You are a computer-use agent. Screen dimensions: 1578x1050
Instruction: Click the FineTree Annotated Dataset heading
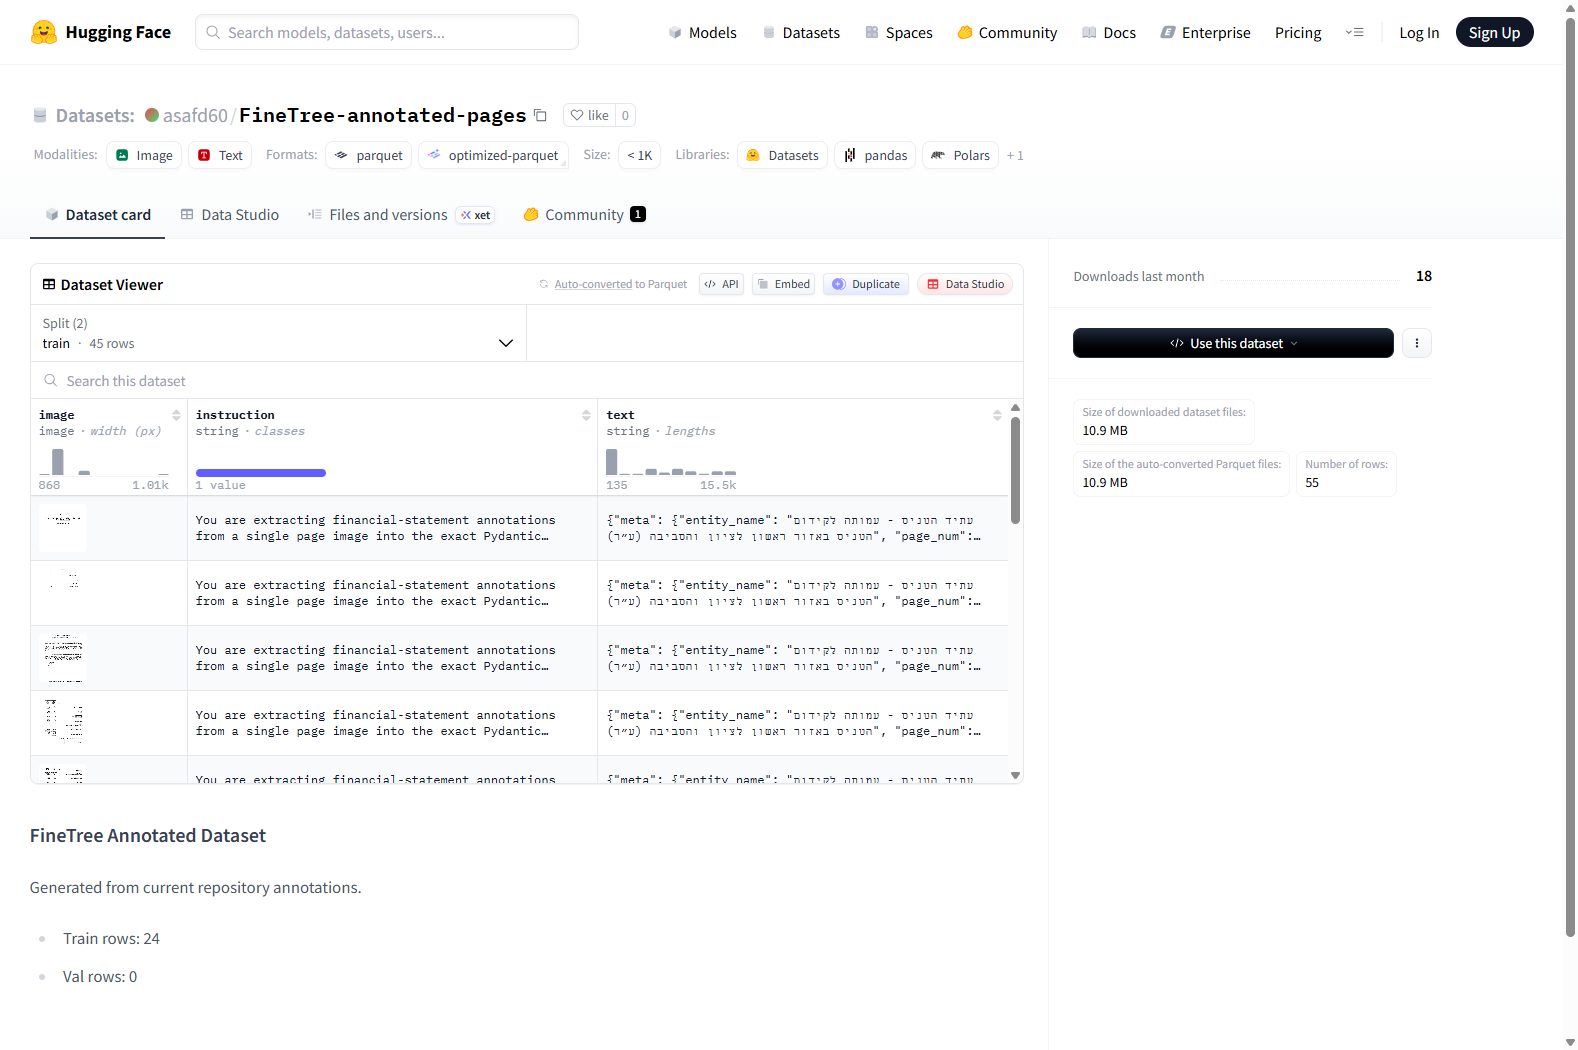tap(148, 836)
